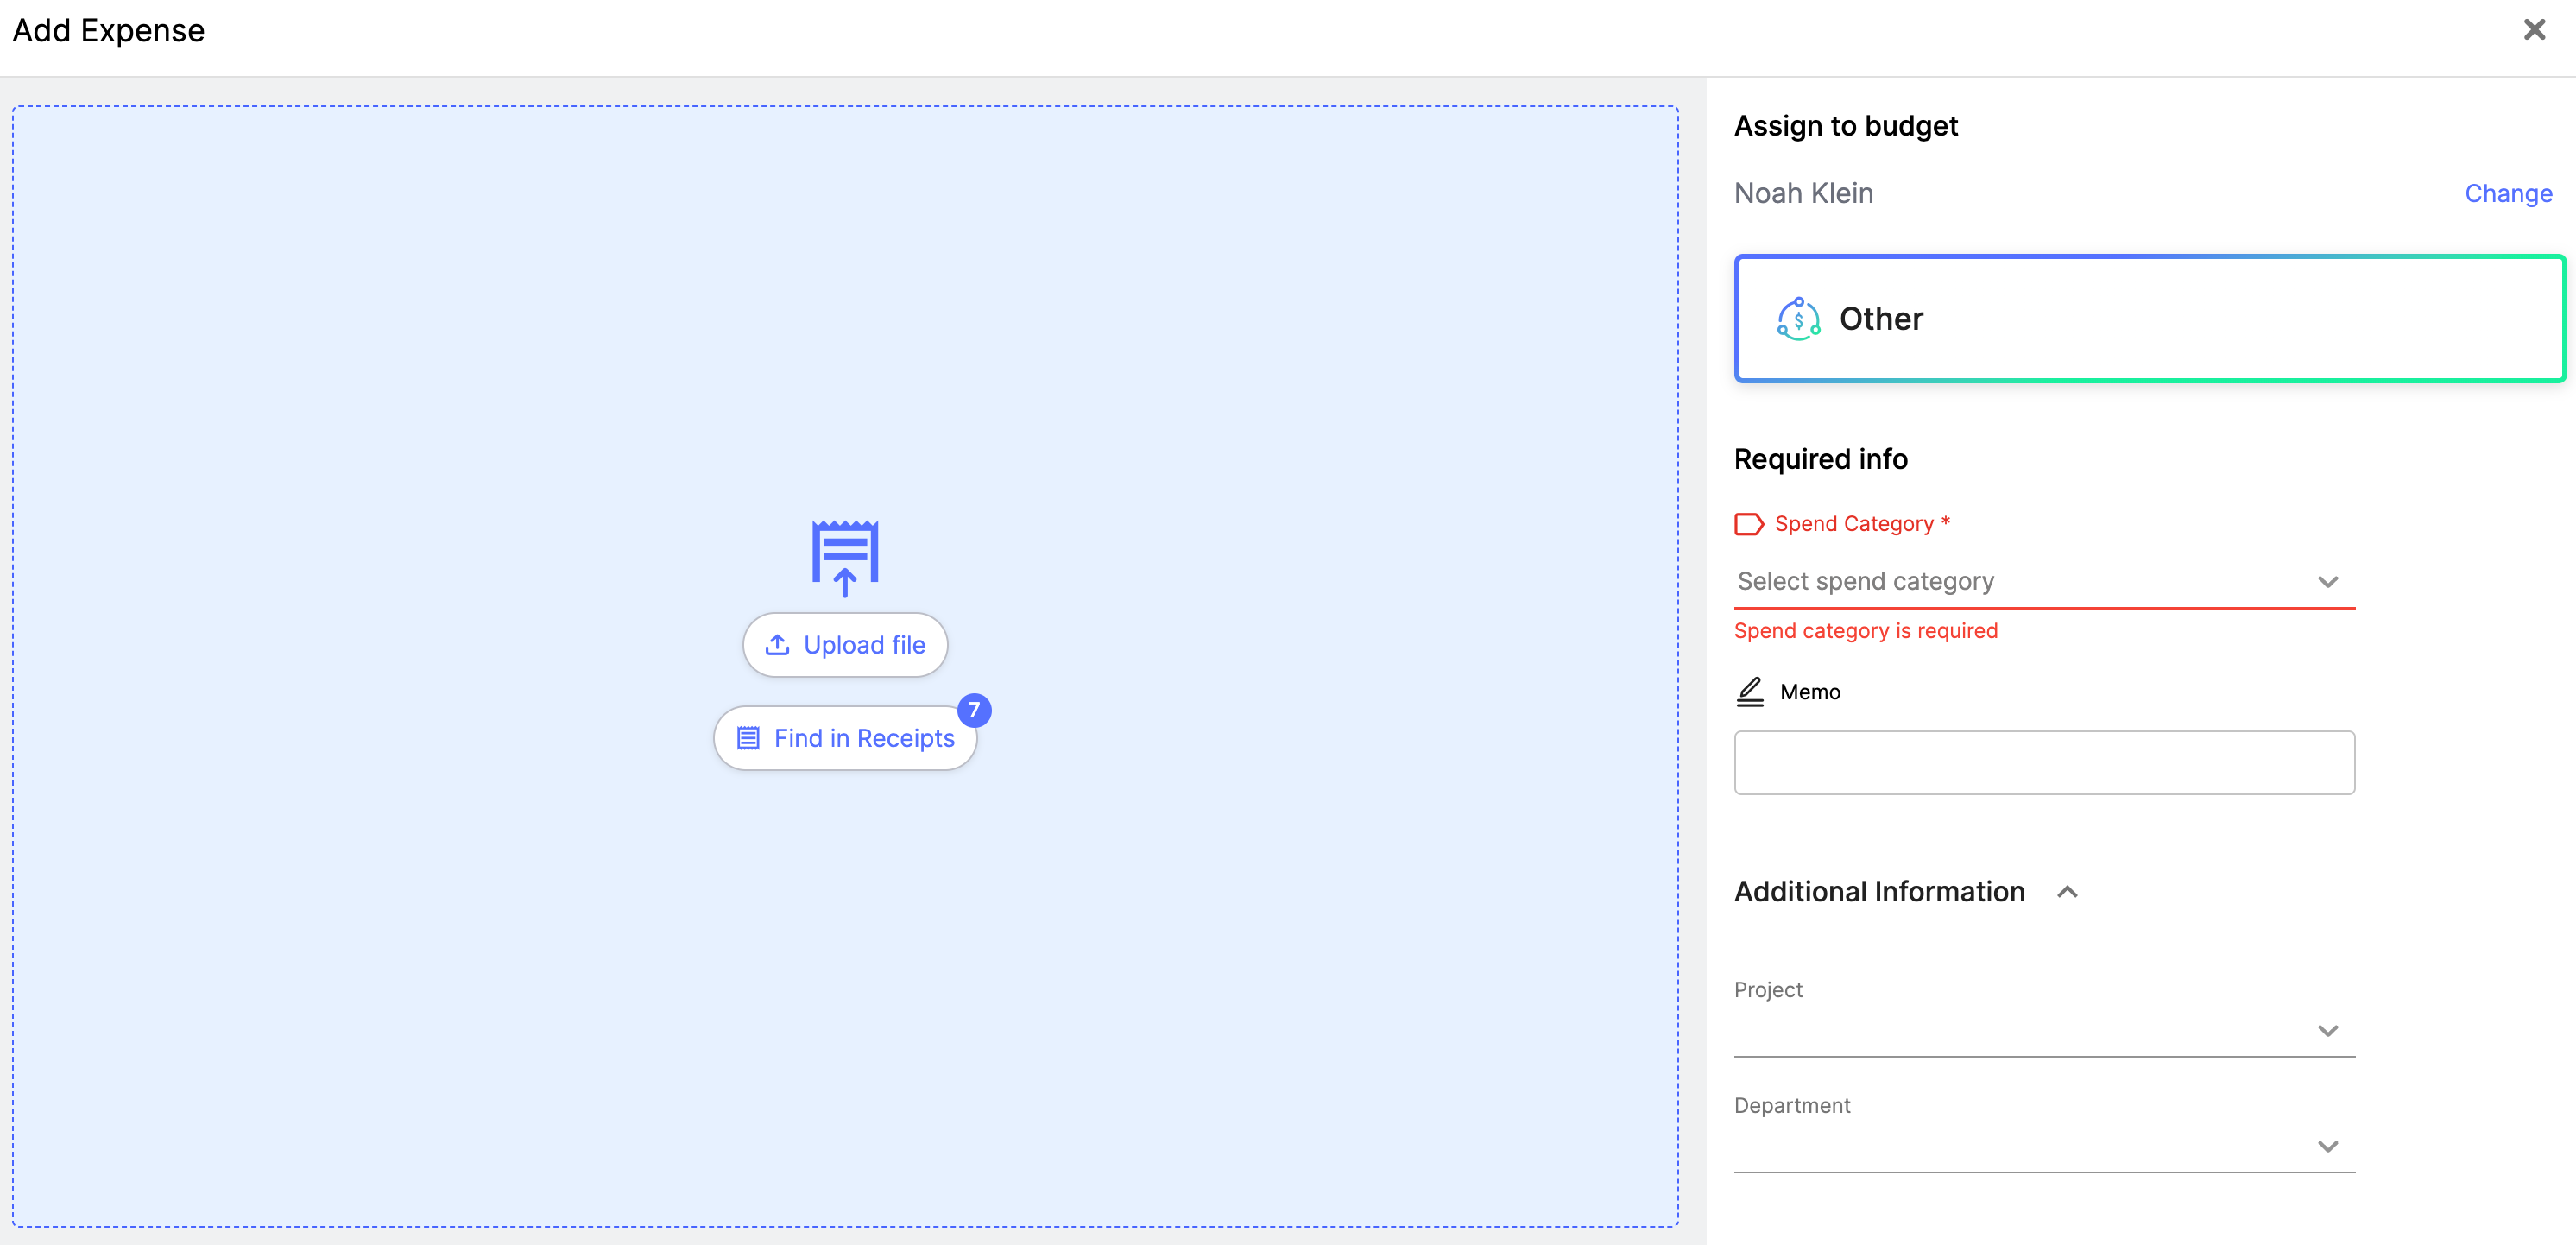Click the Memo pencil icon

pos(1750,692)
